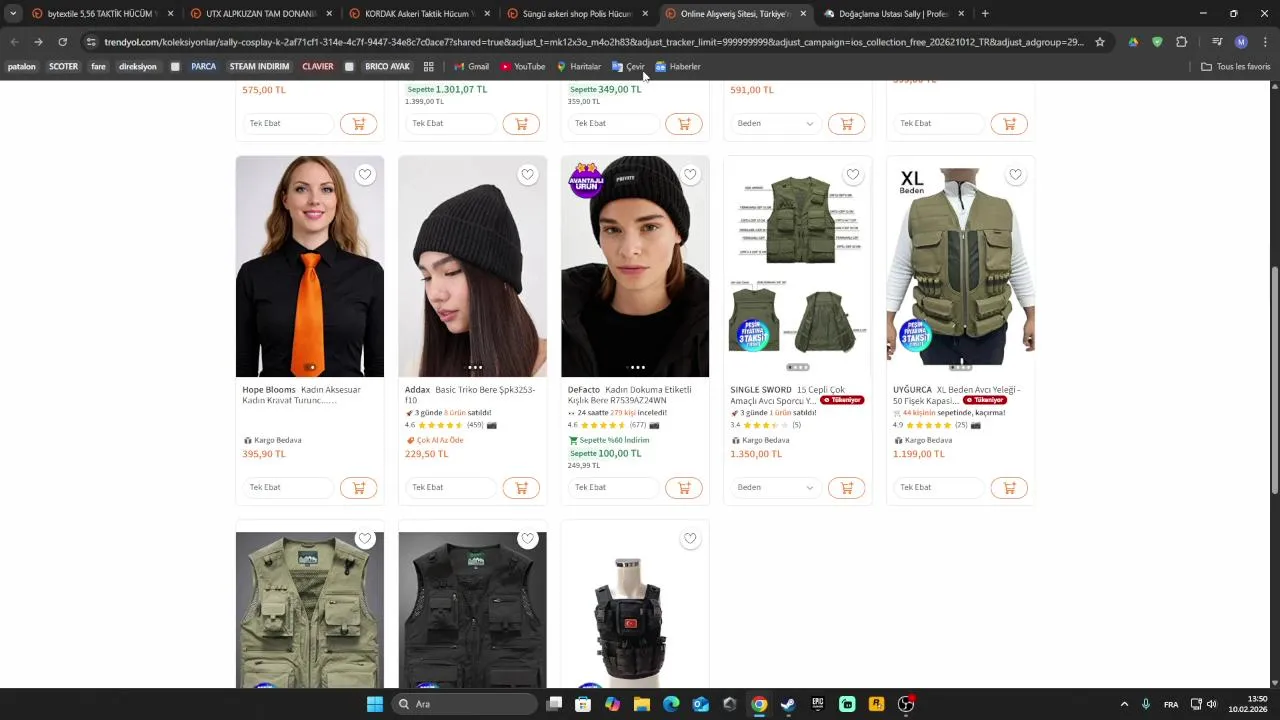Add the 1.301,07 TL item to cart
The image size is (1280, 720).
pos(521,124)
